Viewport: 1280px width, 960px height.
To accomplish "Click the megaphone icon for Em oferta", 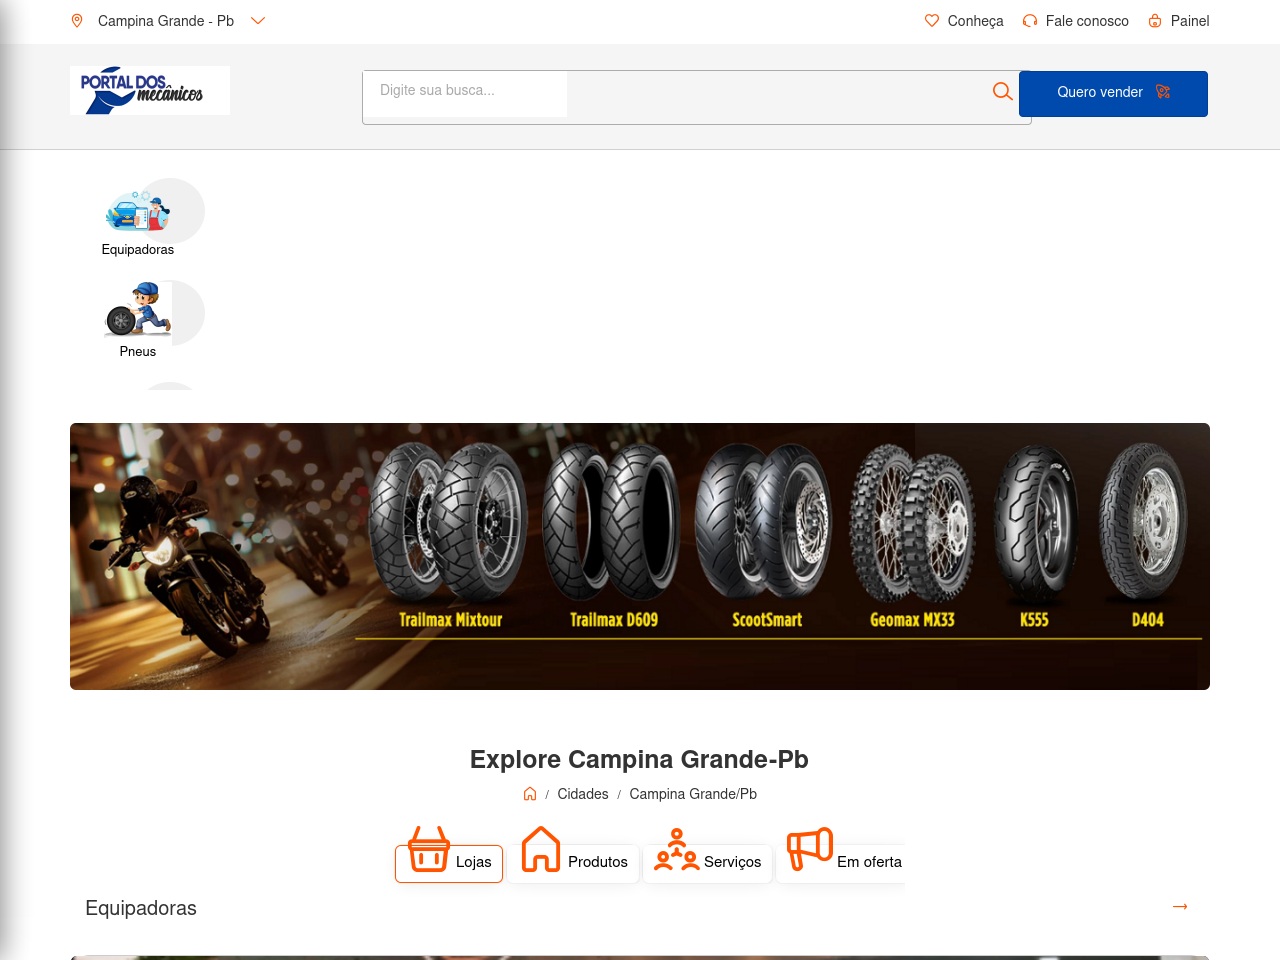I will [x=810, y=849].
